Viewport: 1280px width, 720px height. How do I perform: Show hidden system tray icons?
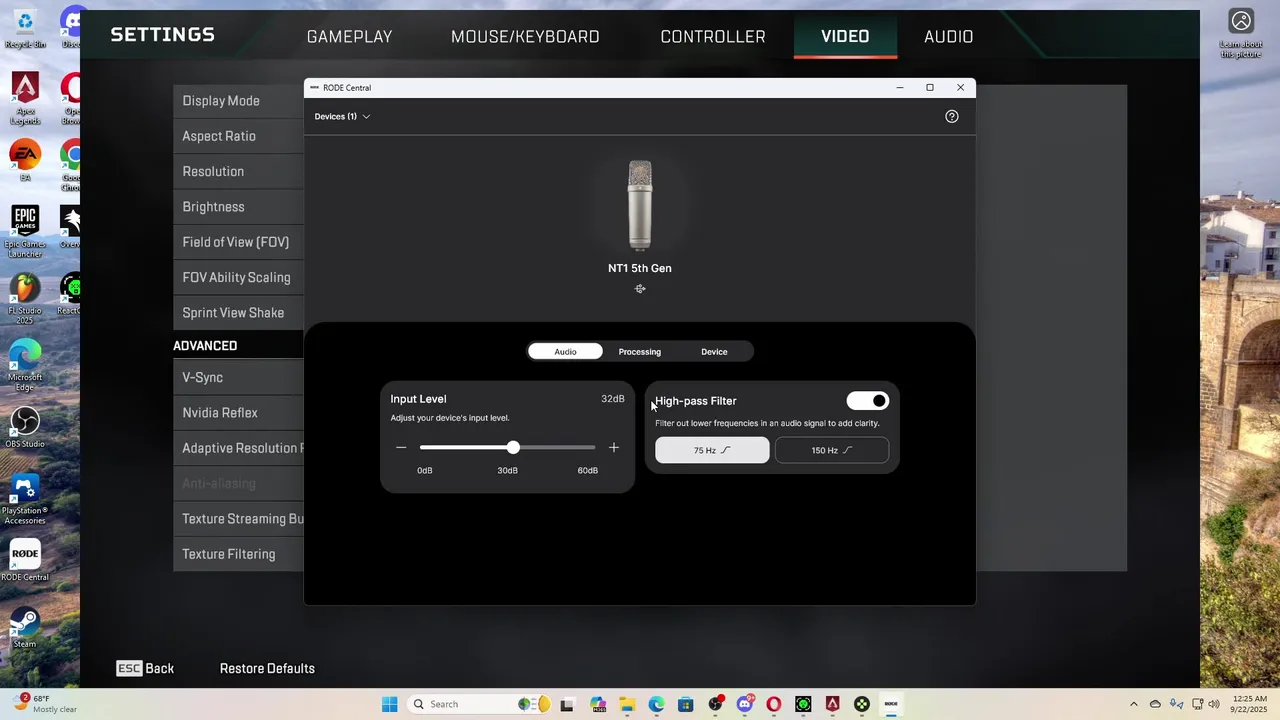coord(1133,704)
